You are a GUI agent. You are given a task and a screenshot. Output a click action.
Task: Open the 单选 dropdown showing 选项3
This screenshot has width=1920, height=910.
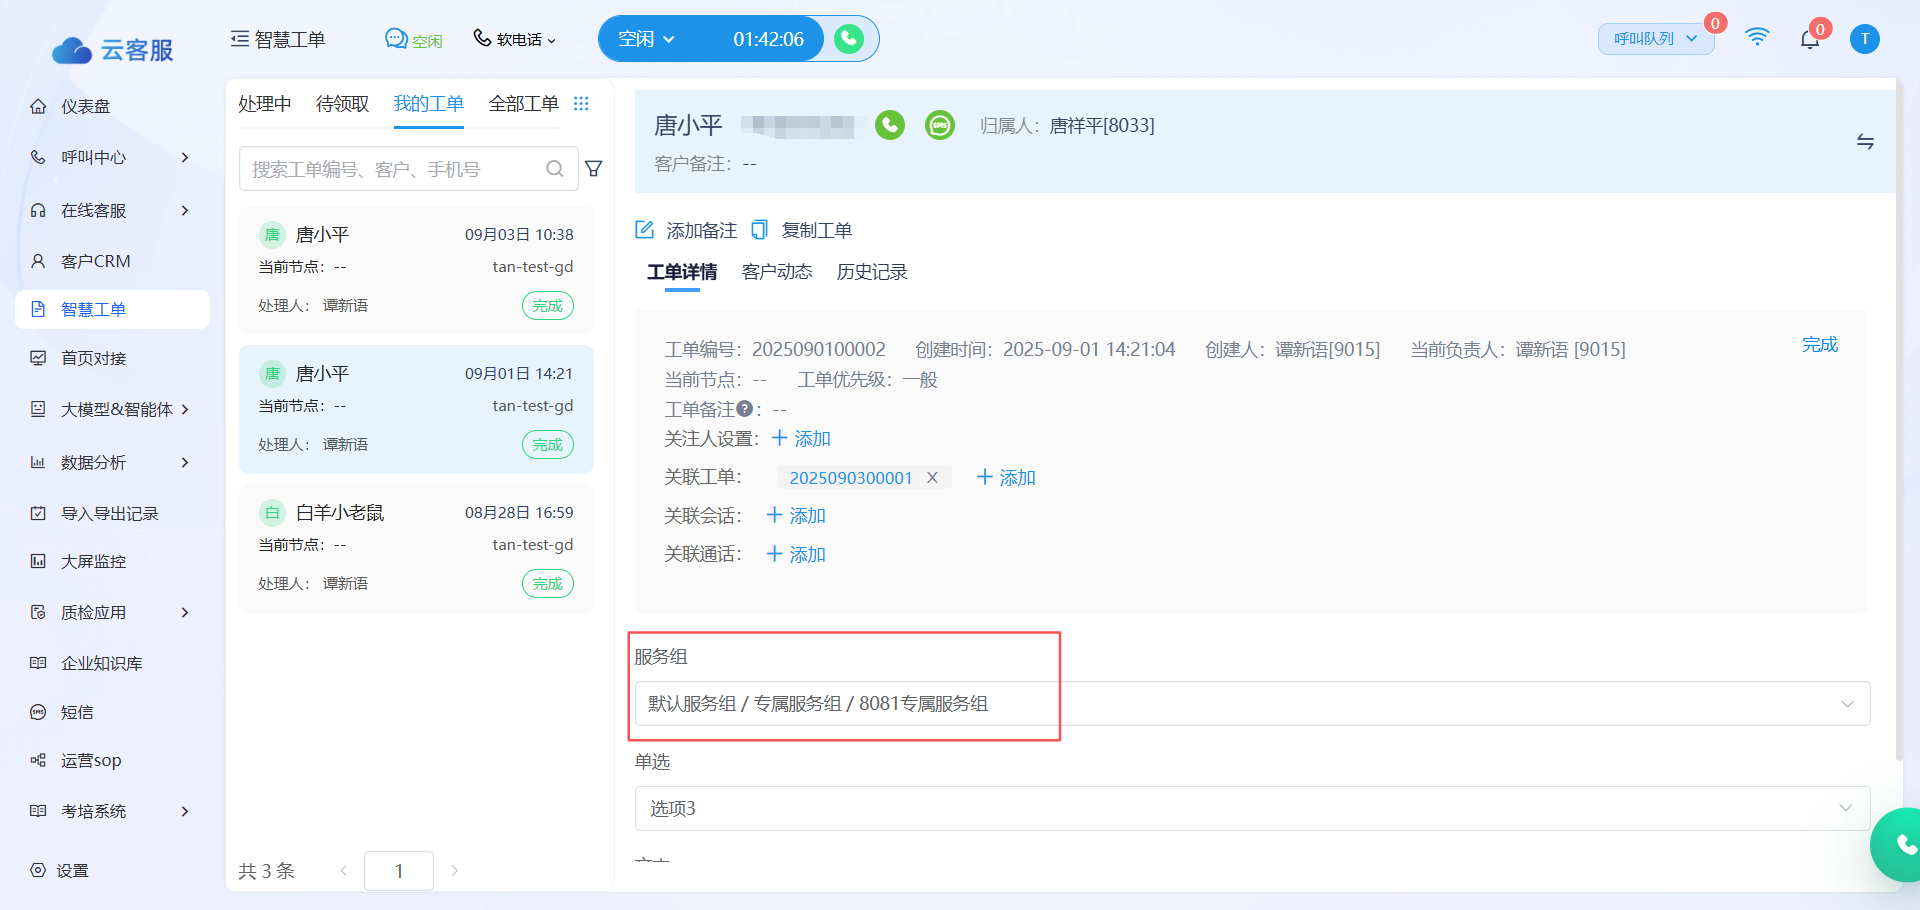(x=1252, y=808)
